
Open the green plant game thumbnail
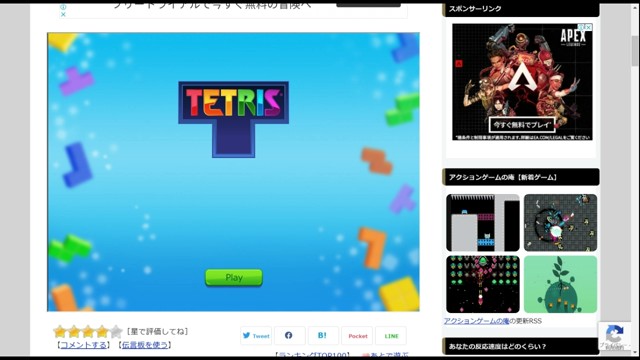click(560, 284)
